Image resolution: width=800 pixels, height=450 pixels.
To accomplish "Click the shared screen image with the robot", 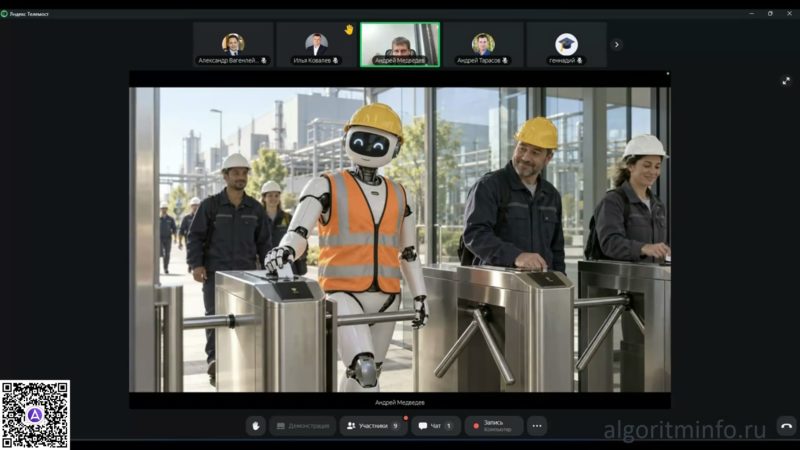I will tap(400, 239).
